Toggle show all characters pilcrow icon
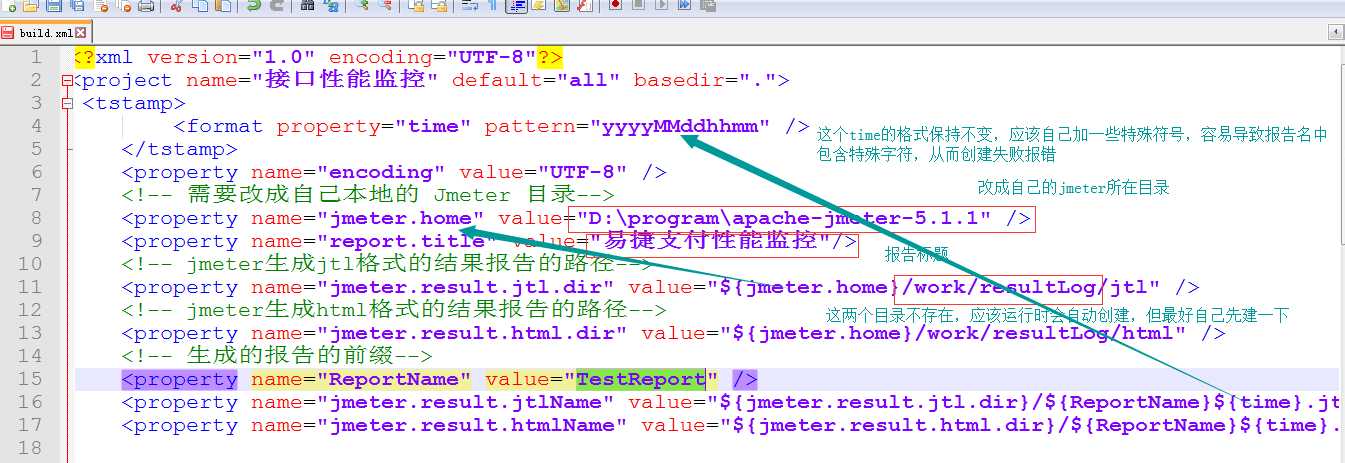The height and width of the screenshot is (463, 1345). pyautogui.click(x=492, y=6)
